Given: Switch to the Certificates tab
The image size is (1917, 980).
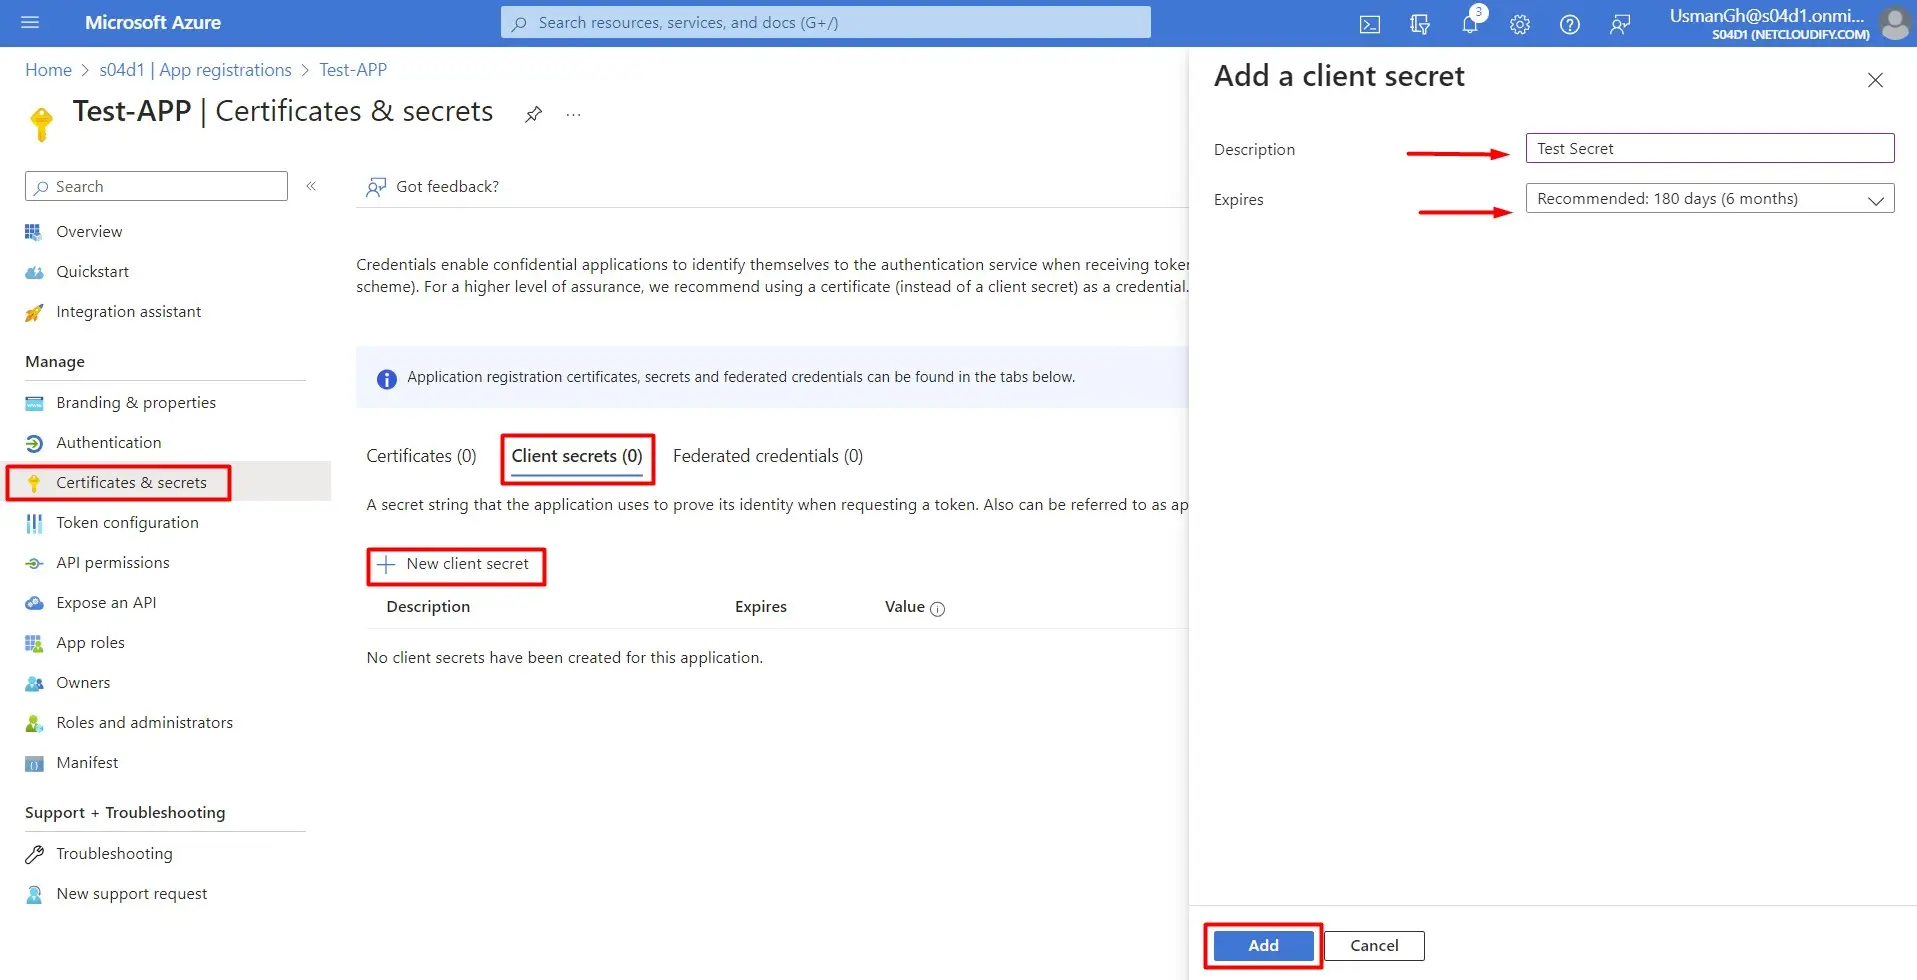Looking at the screenshot, I should [x=420, y=456].
